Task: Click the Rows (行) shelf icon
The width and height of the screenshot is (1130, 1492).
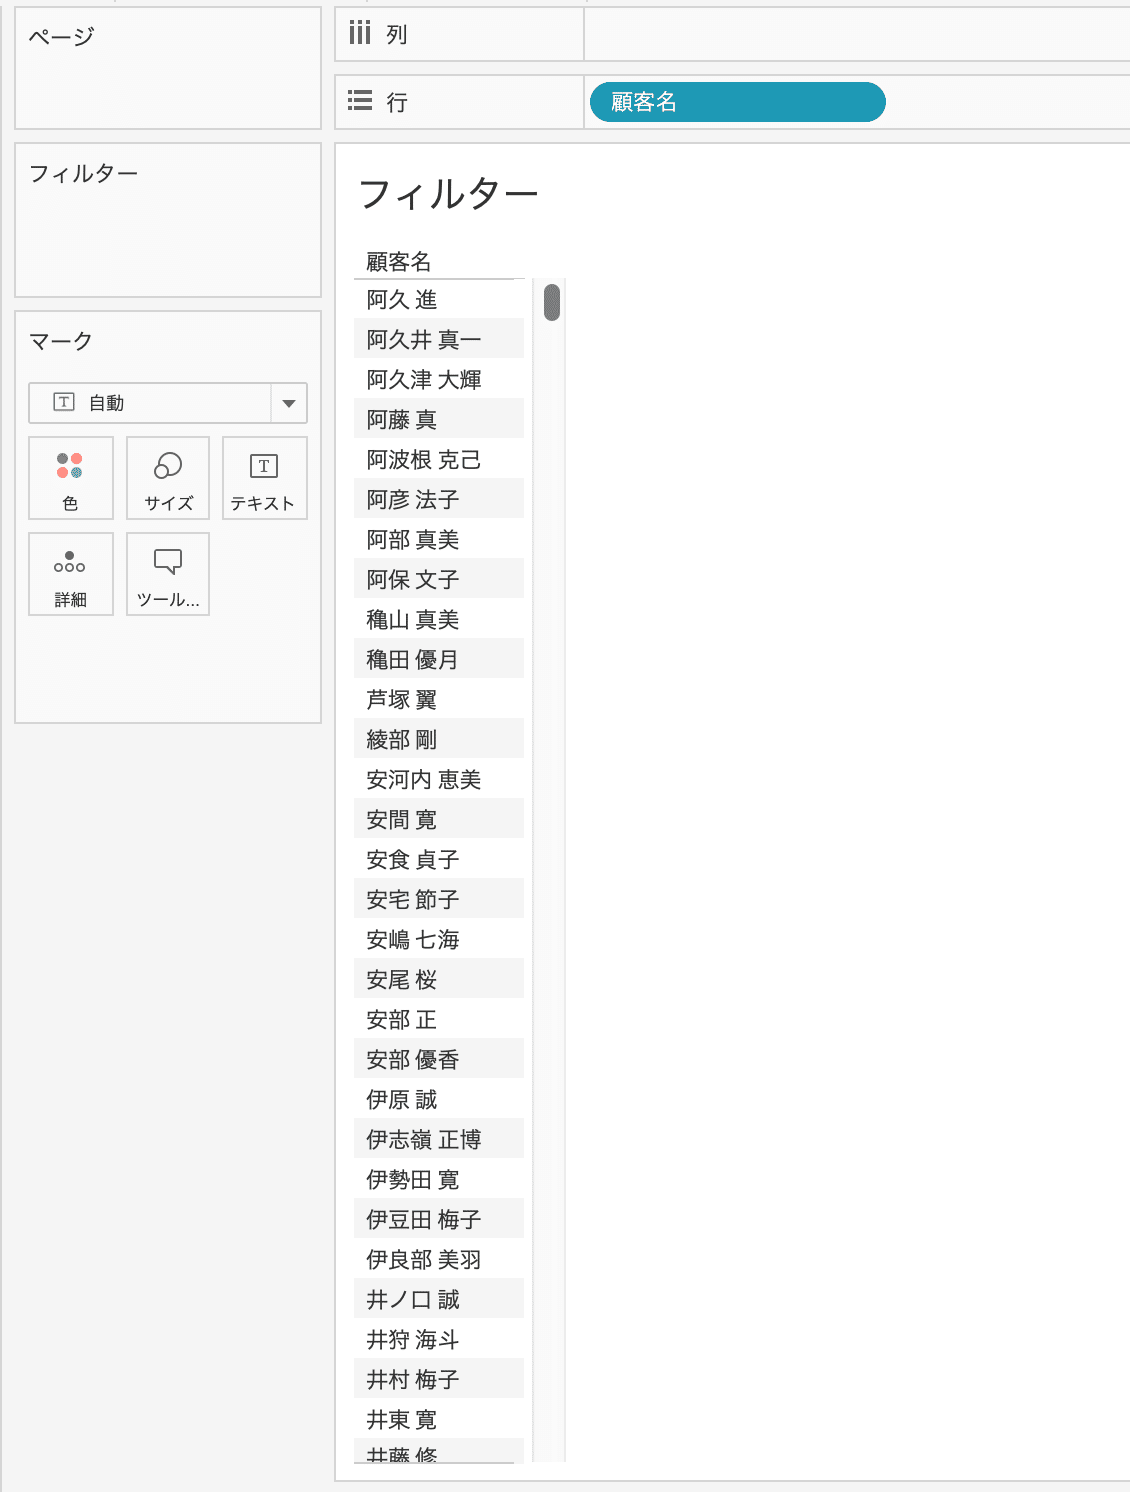Action: click(x=360, y=101)
